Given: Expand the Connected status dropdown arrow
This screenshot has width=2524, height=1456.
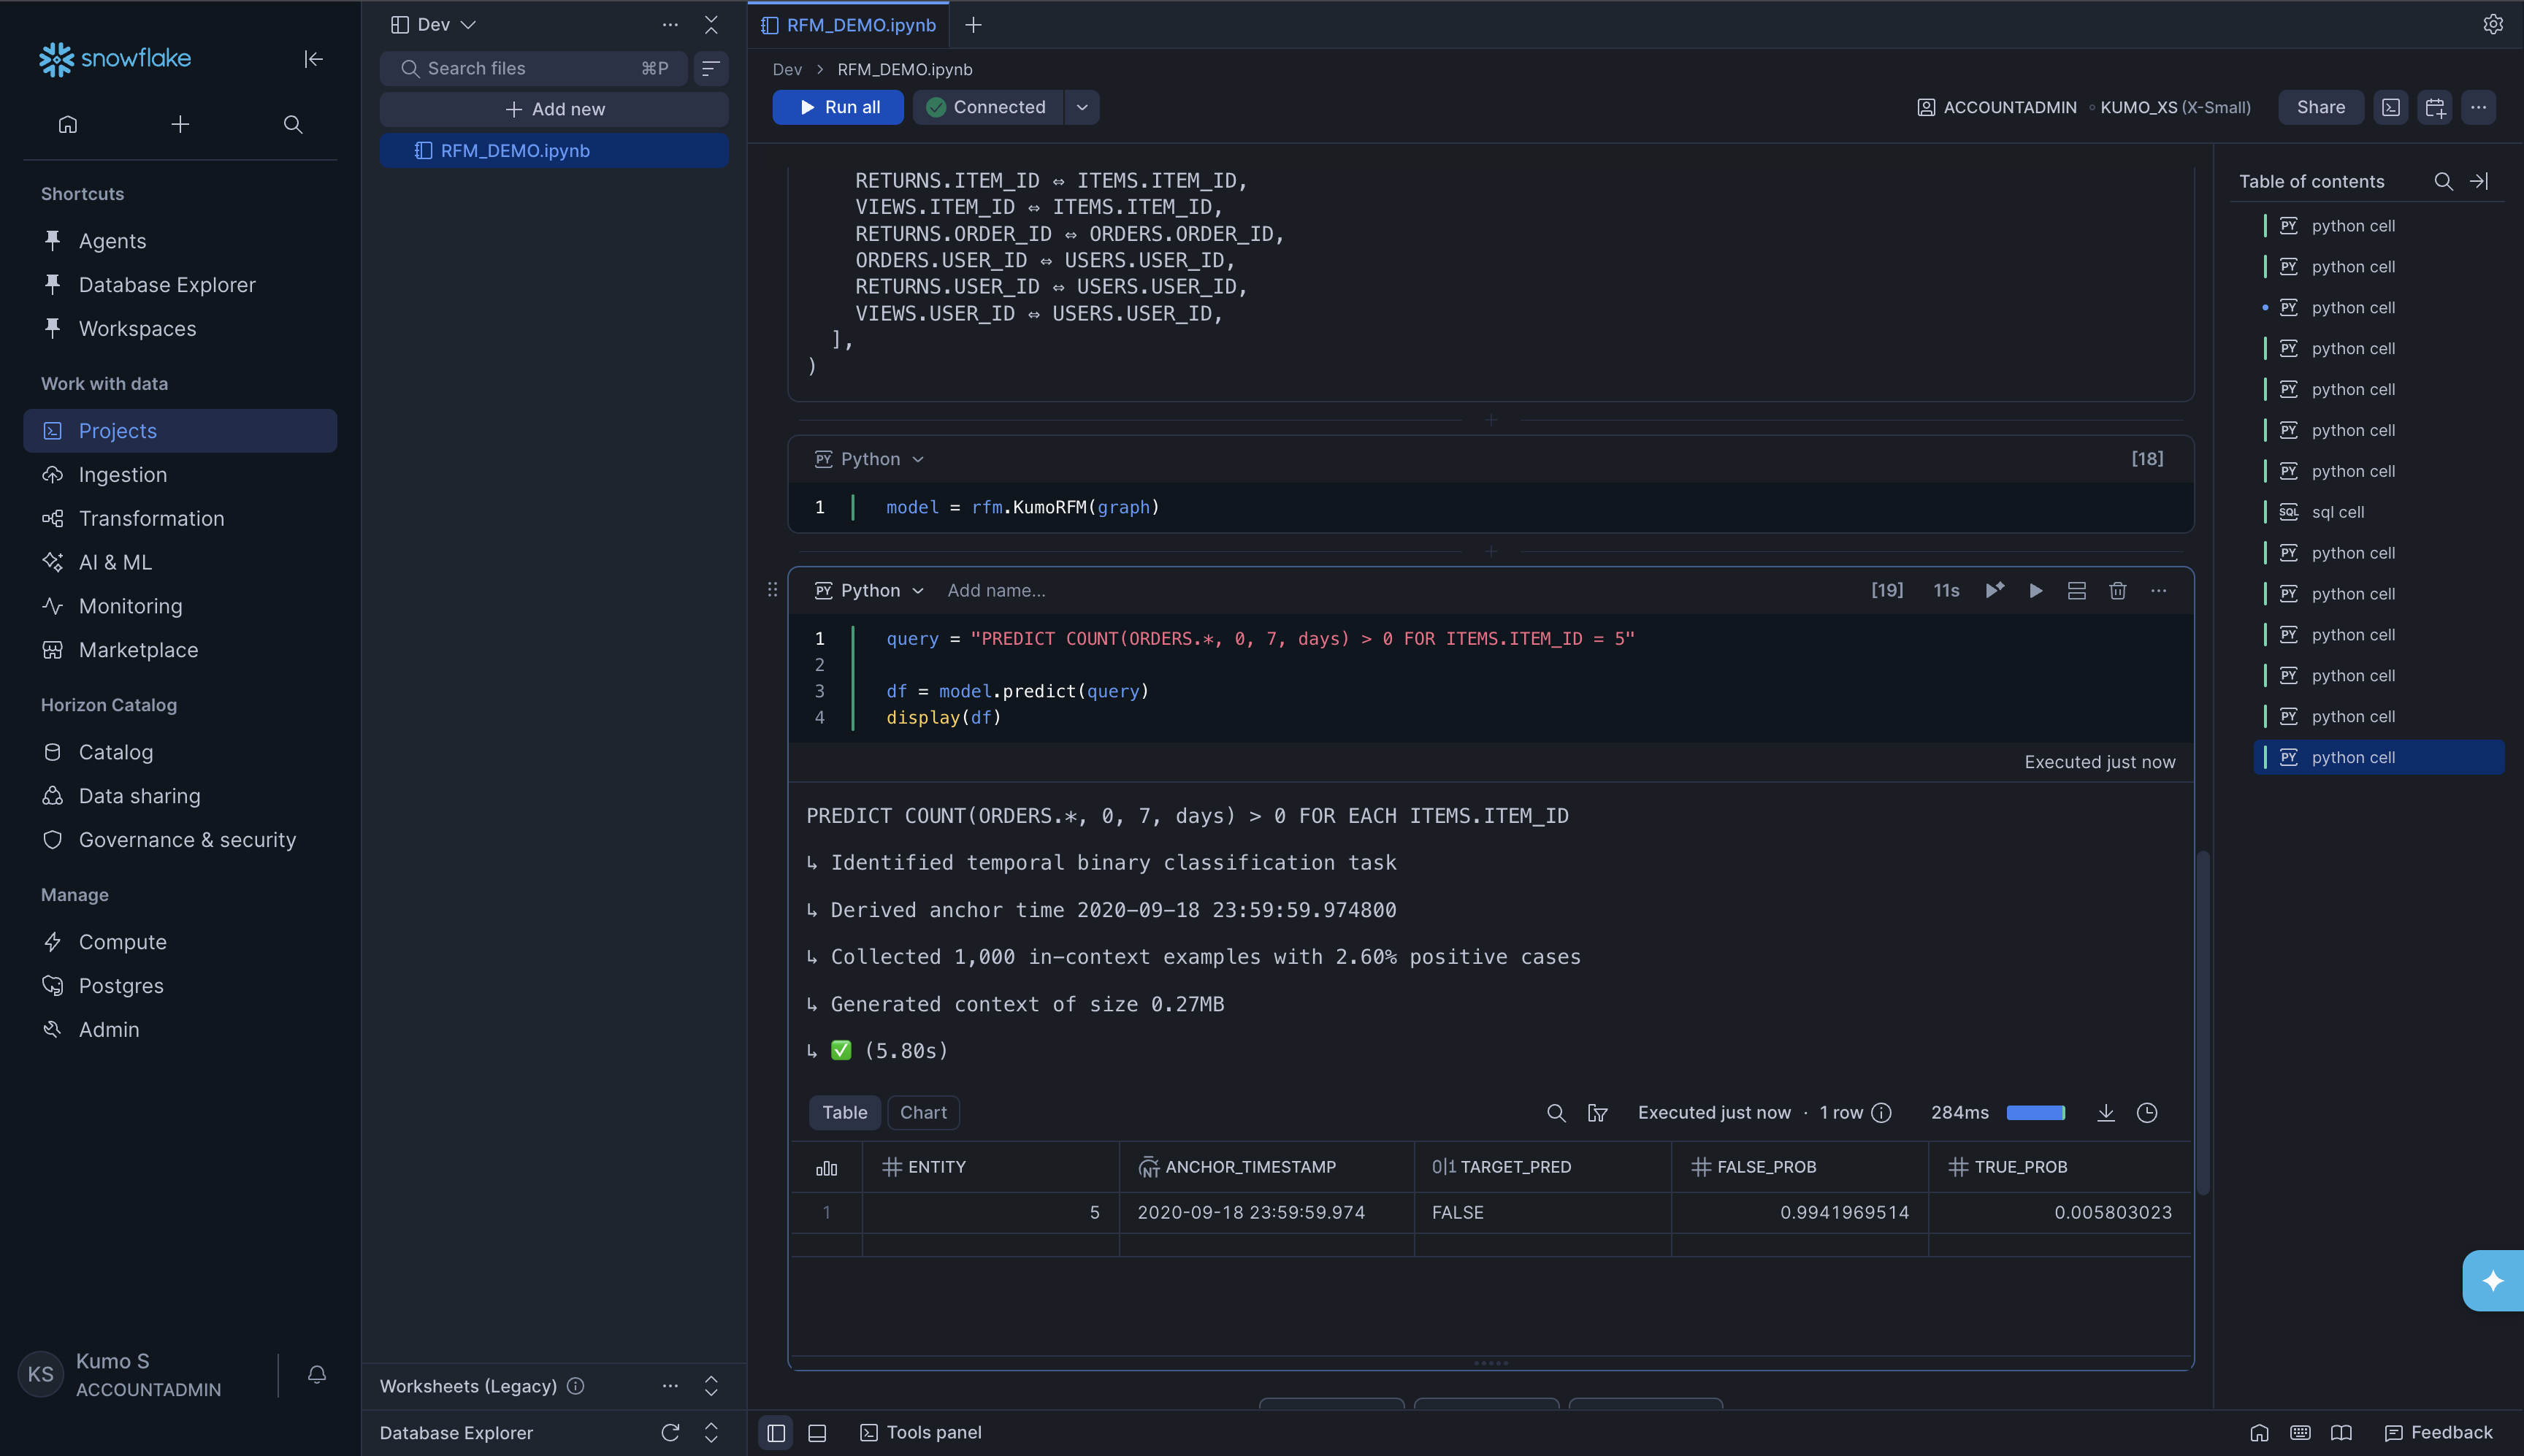Looking at the screenshot, I should 1082,107.
